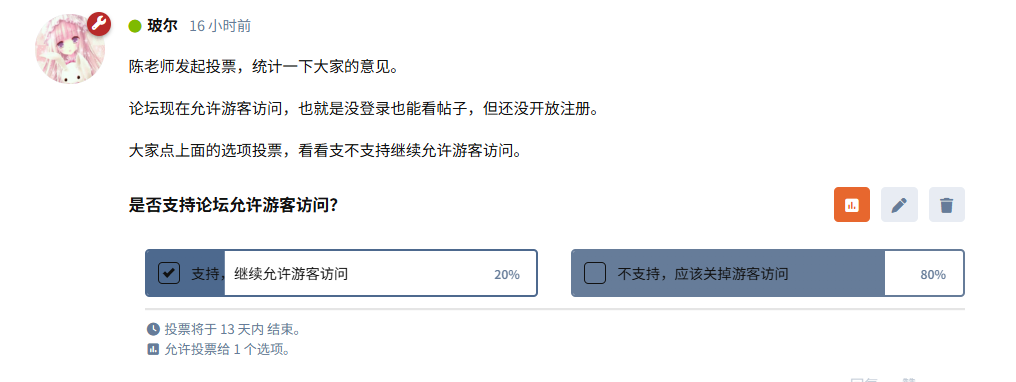Screen dimensions: 1016x382
Task: Click the 允许投票给 1 个选项 notice text
Action: click(x=227, y=350)
